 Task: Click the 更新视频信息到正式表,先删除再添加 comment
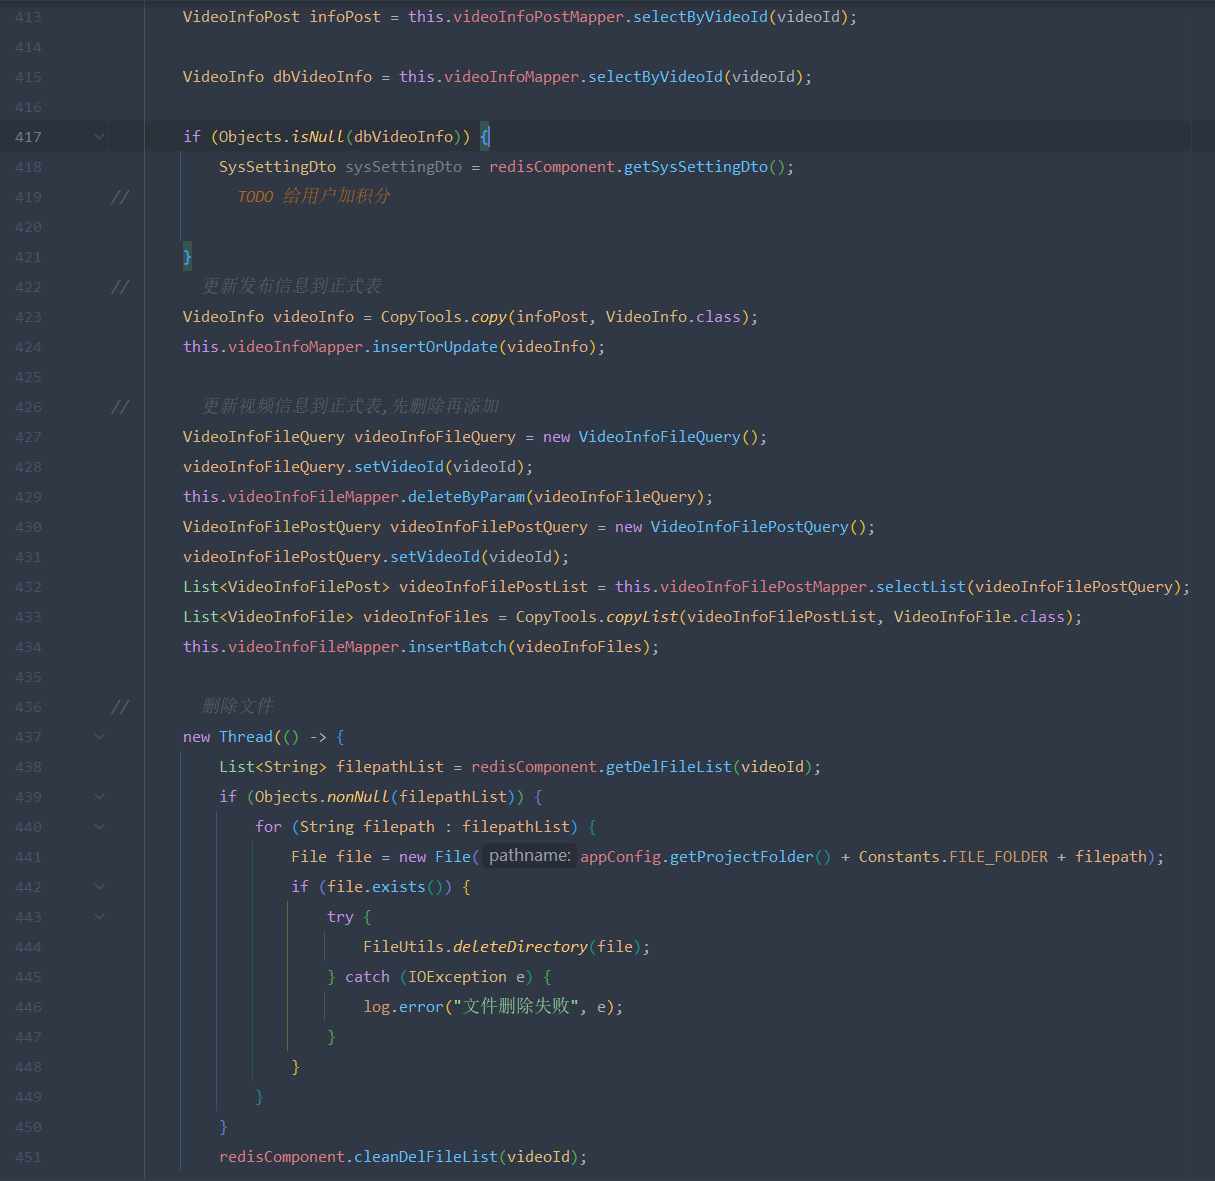[351, 407]
